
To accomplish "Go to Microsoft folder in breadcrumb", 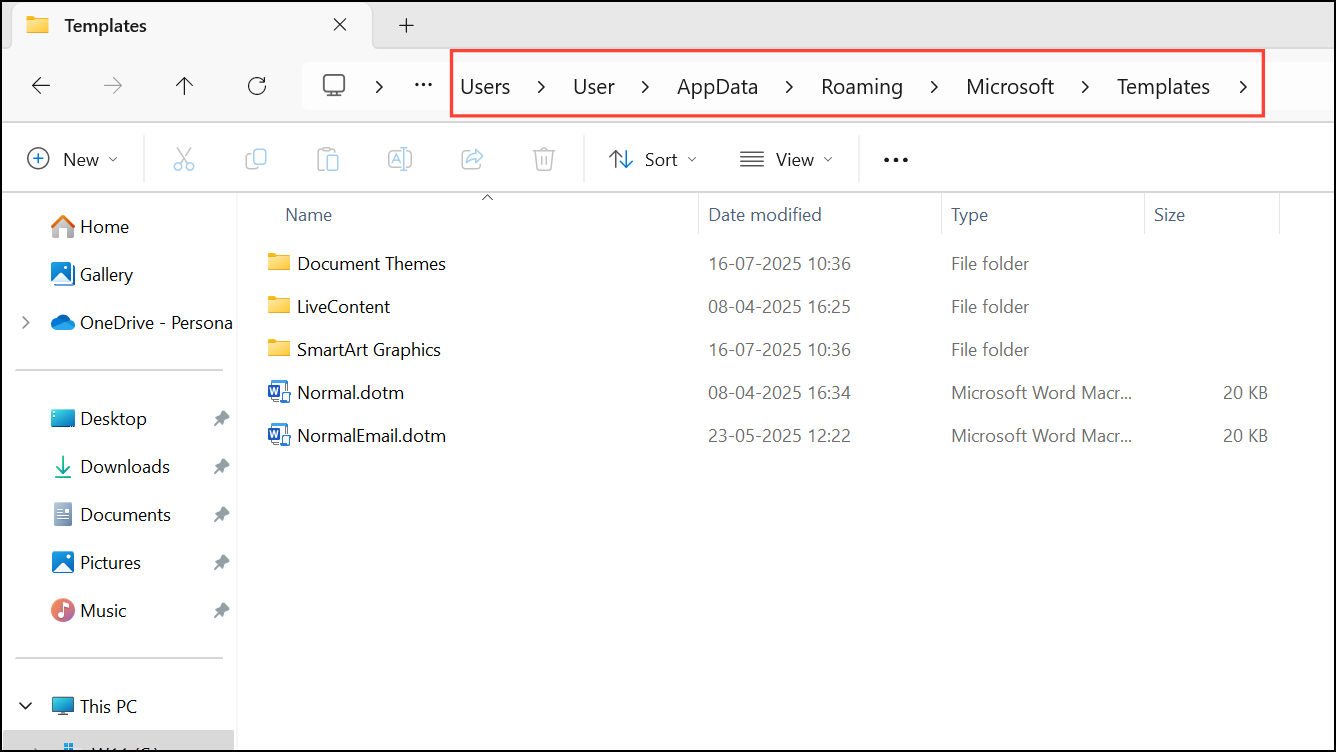I will 1010,87.
